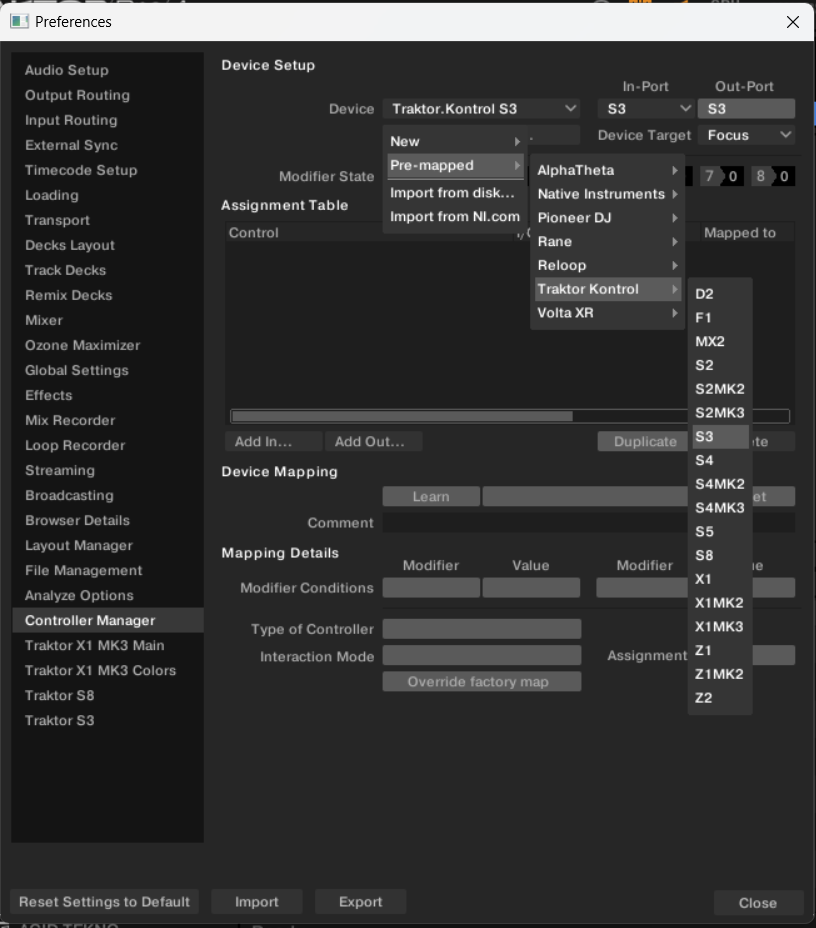Screen dimensions: 816x928
Task: Expand the New submenu
Action: coord(455,141)
